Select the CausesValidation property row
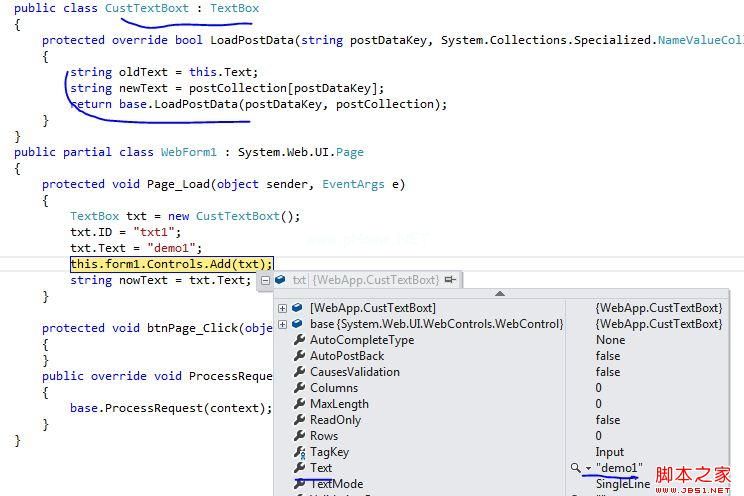Screen dimensions: 744x496 354,372
